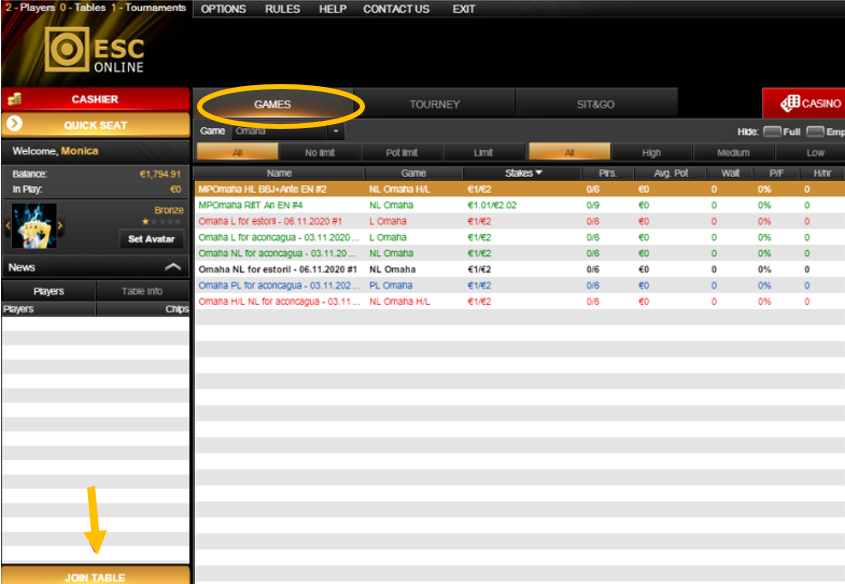Click the PL Omaha game type cell
Viewport: 845px width, 584px height.
tap(391, 286)
